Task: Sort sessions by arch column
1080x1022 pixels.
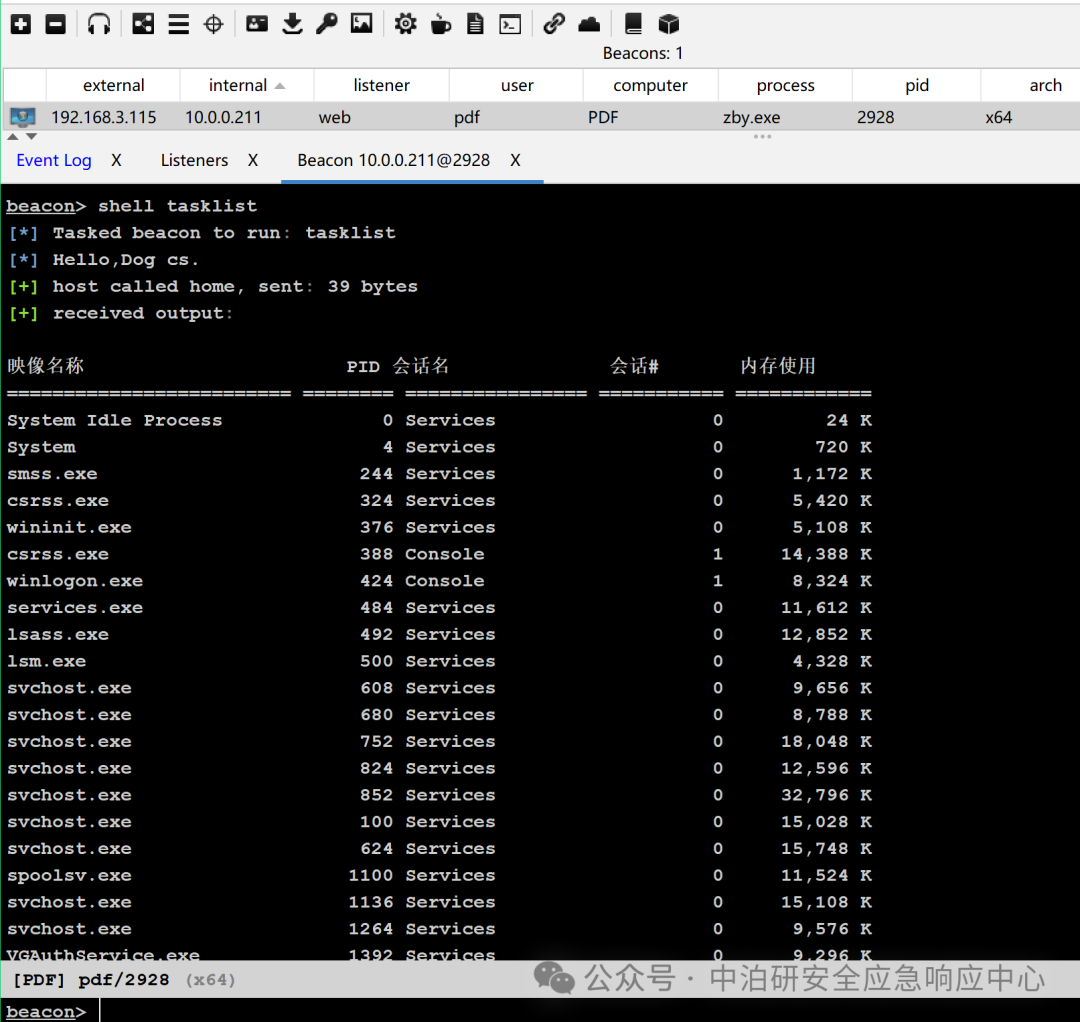Action: click(1045, 85)
